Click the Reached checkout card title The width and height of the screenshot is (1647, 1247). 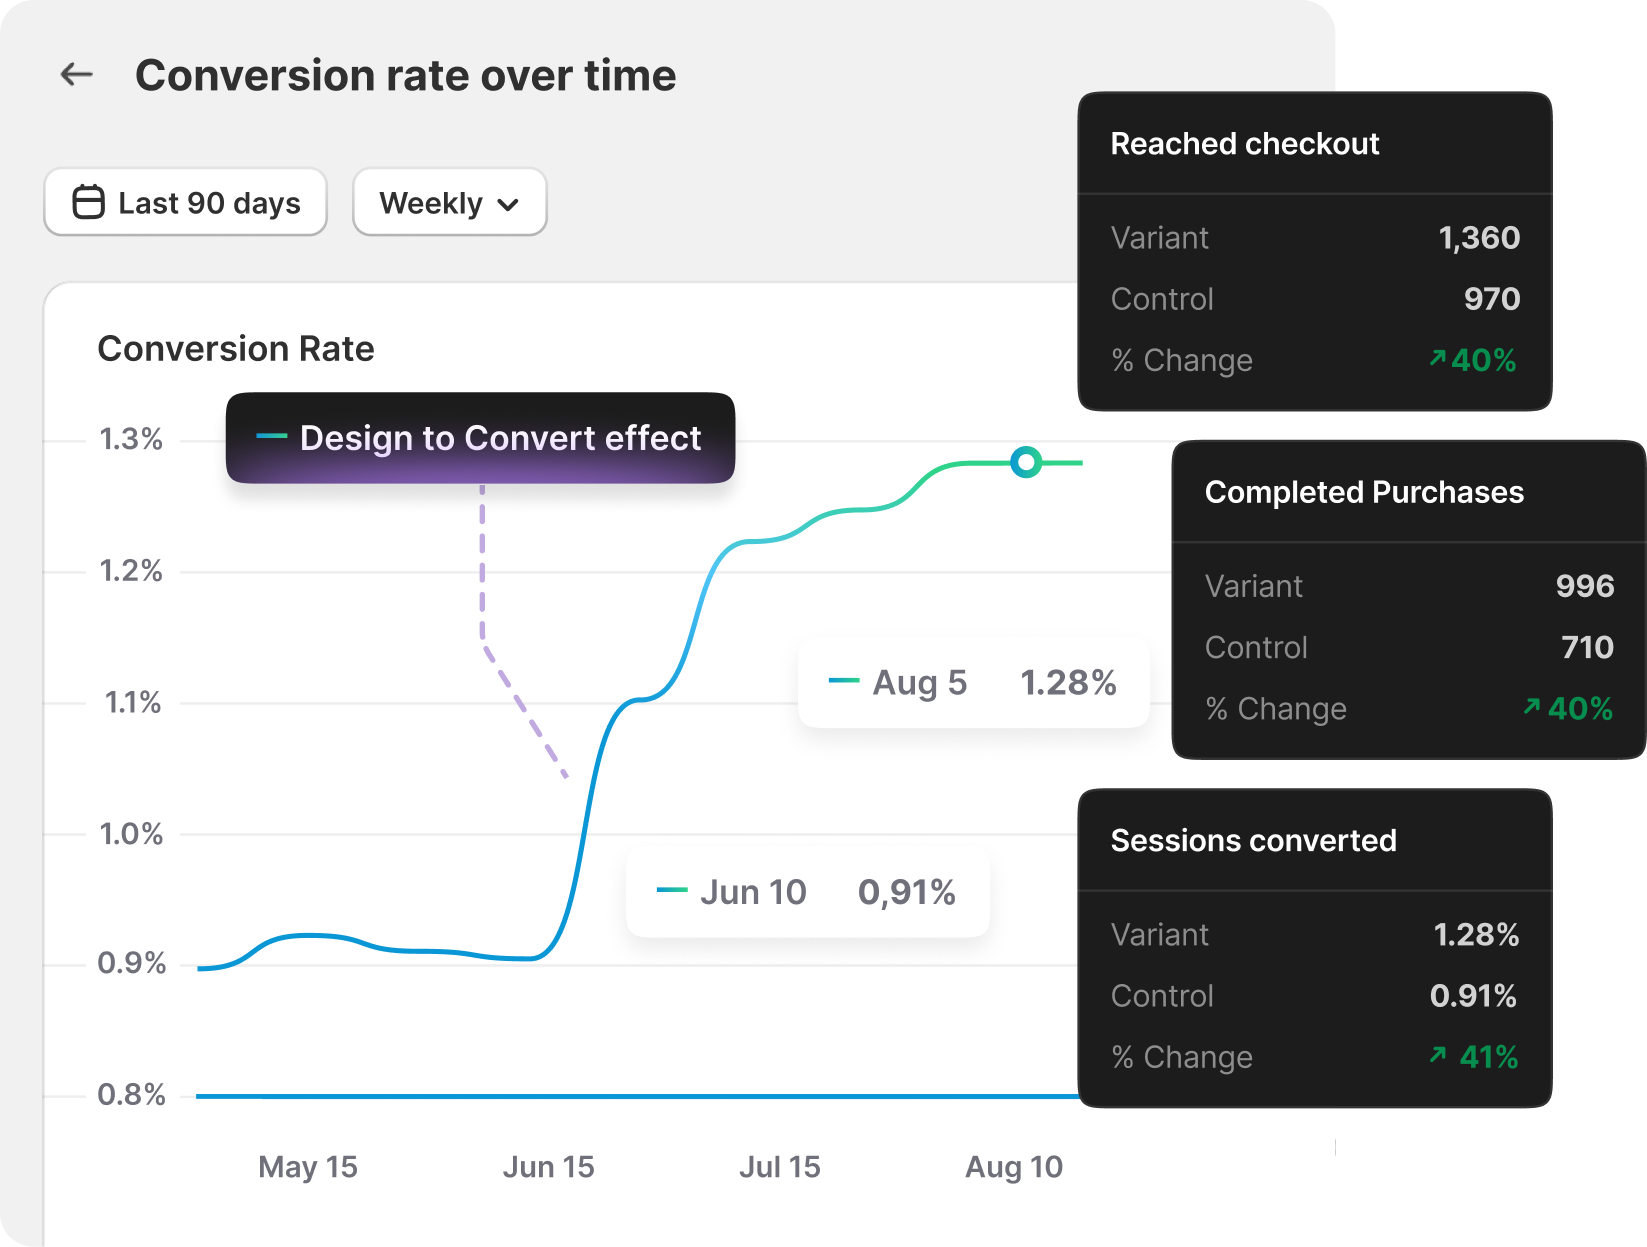pyautogui.click(x=1245, y=144)
